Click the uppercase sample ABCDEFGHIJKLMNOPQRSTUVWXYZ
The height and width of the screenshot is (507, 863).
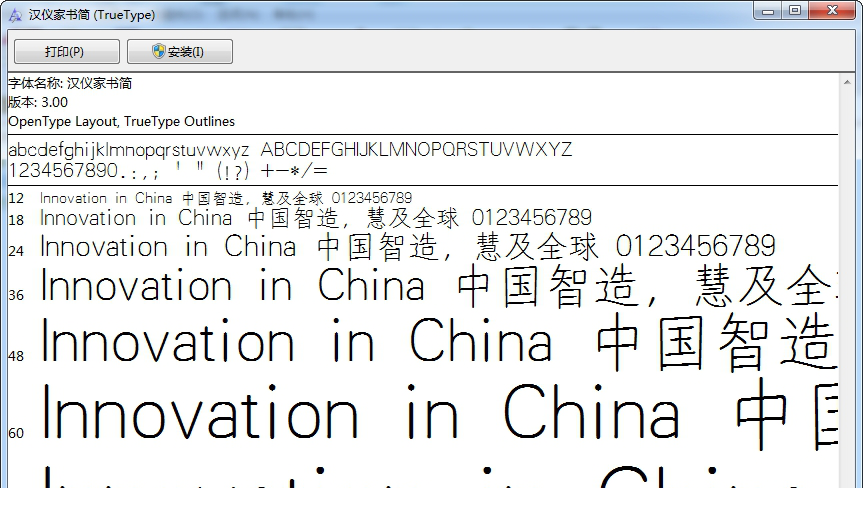point(416,149)
